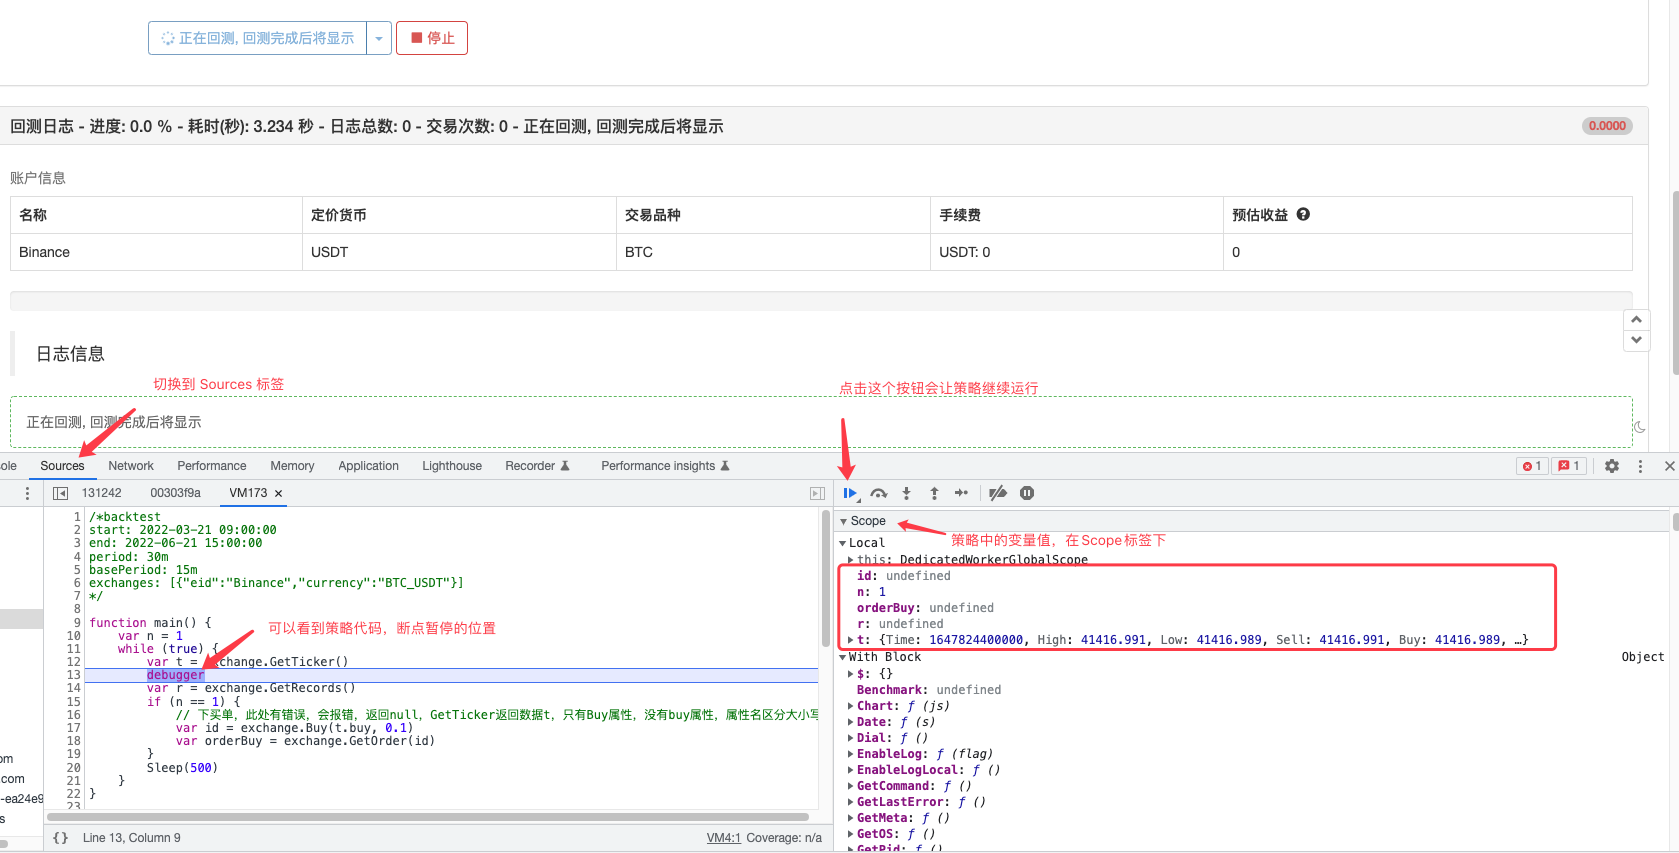This screenshot has width=1679, height=853.
Task: Show help for 预估收益 column
Action: click(1303, 214)
